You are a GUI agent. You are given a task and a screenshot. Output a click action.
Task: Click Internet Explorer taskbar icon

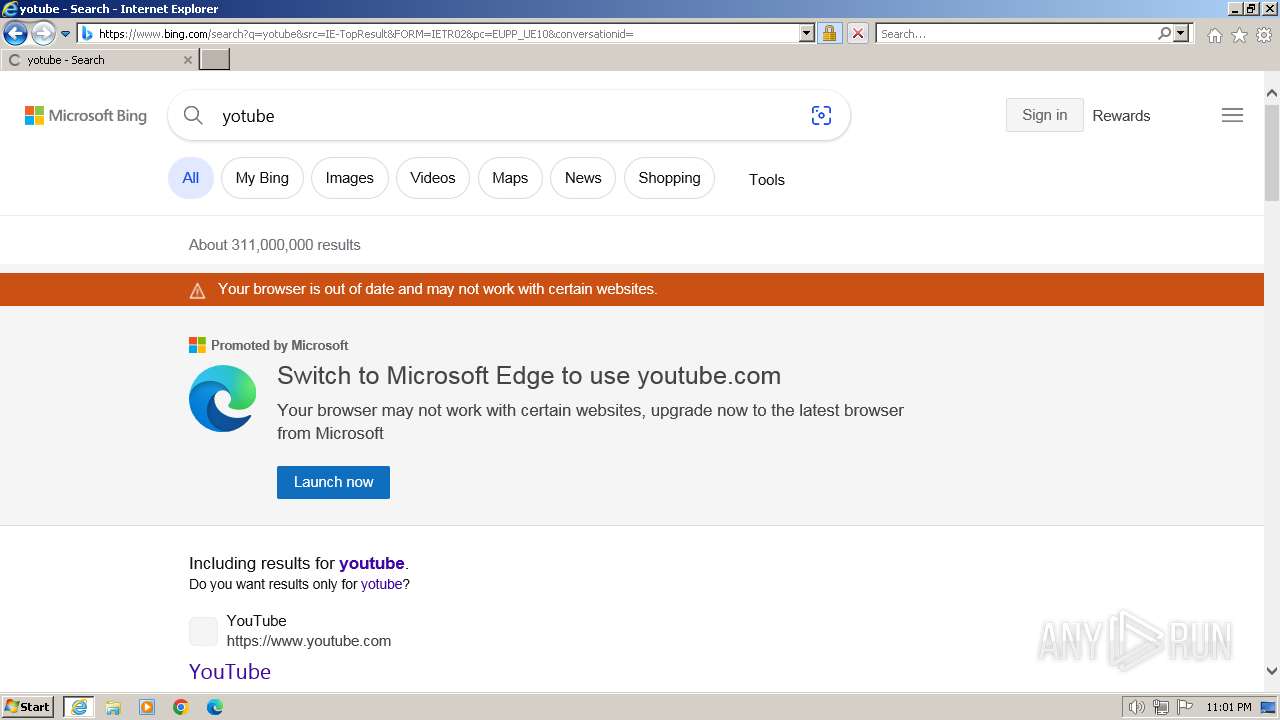79,707
